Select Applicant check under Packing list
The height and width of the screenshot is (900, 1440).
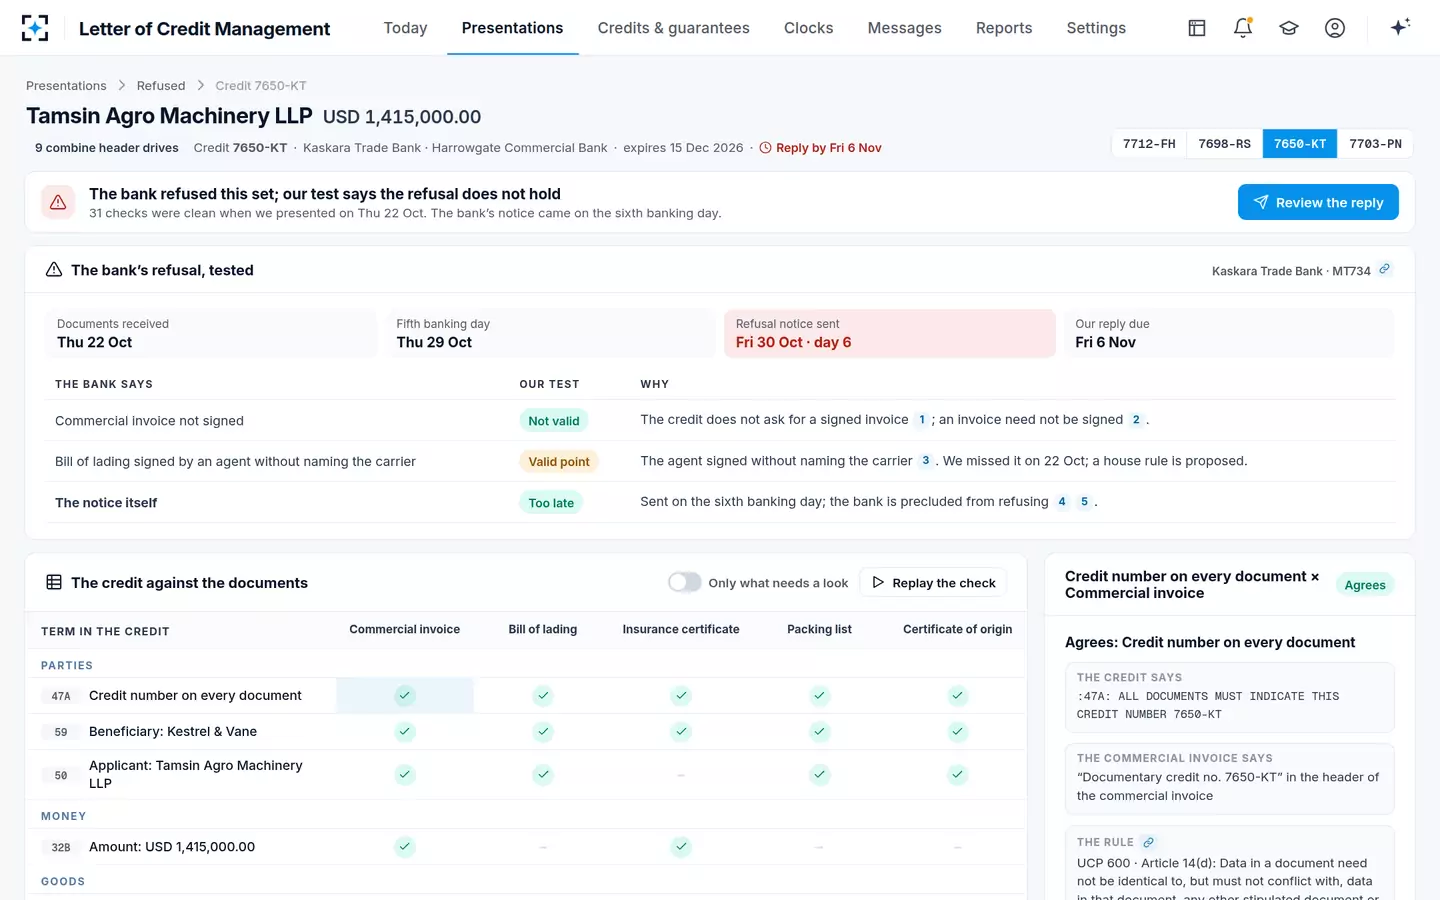(820, 774)
